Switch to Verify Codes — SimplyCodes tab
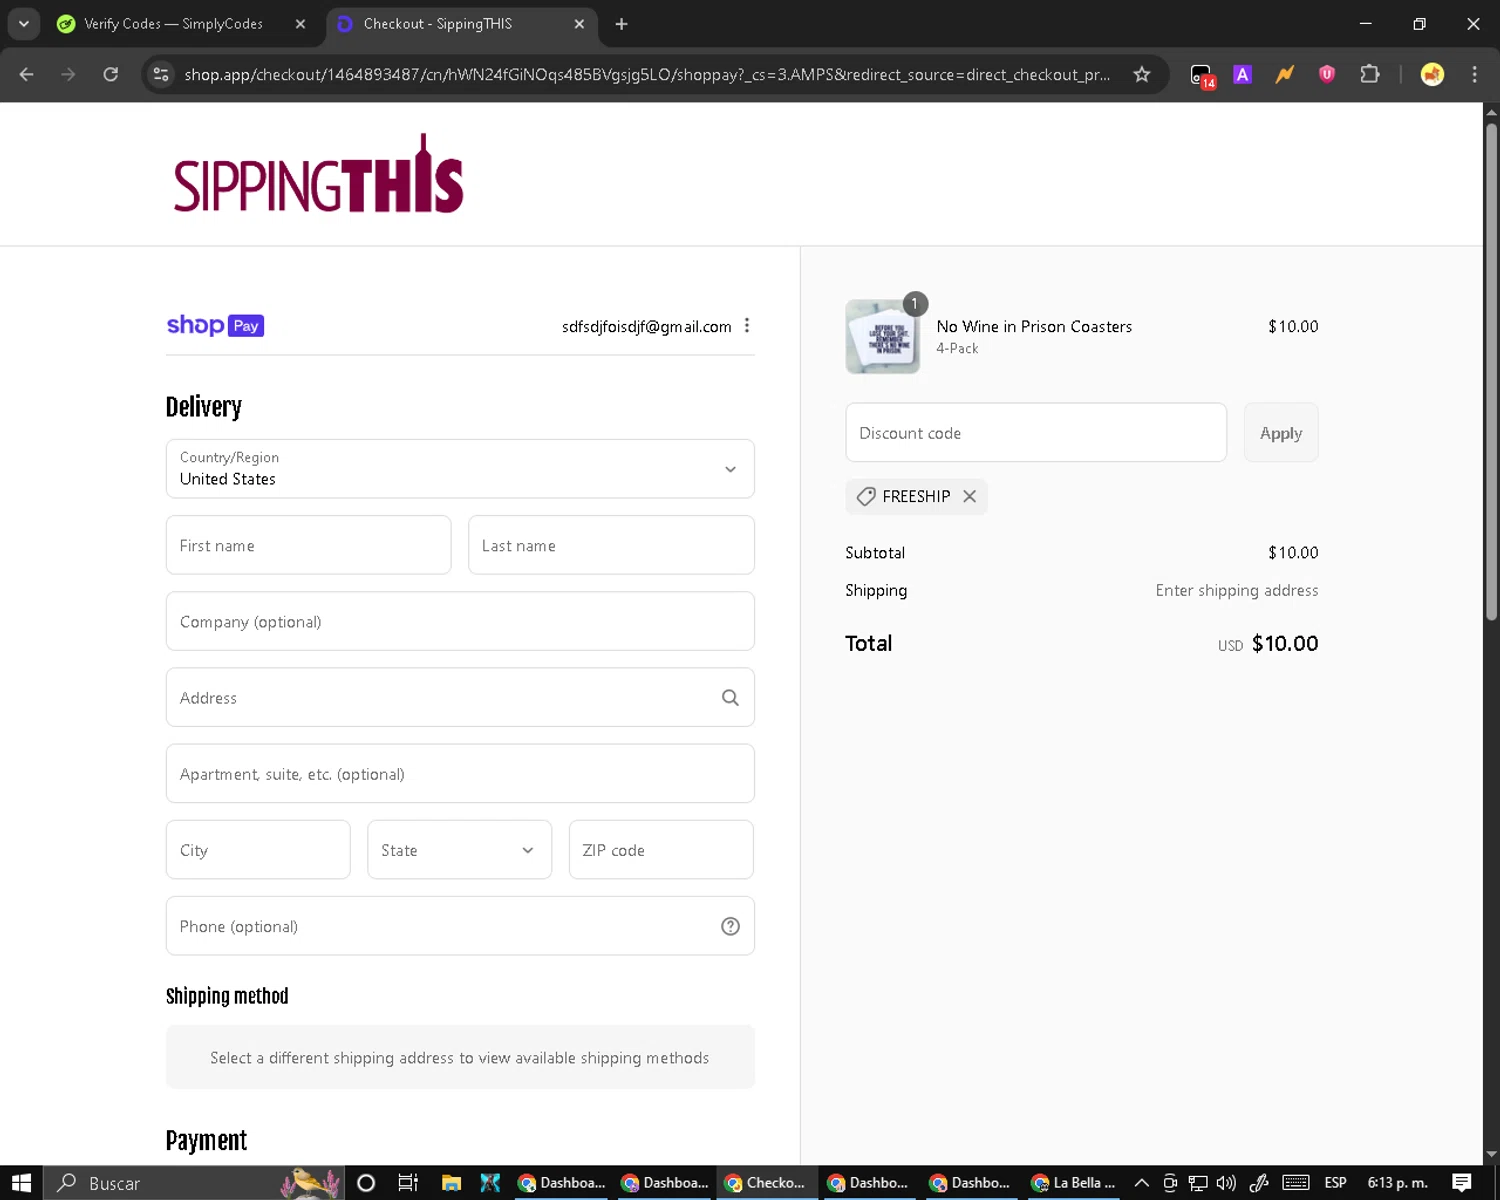 click(172, 24)
